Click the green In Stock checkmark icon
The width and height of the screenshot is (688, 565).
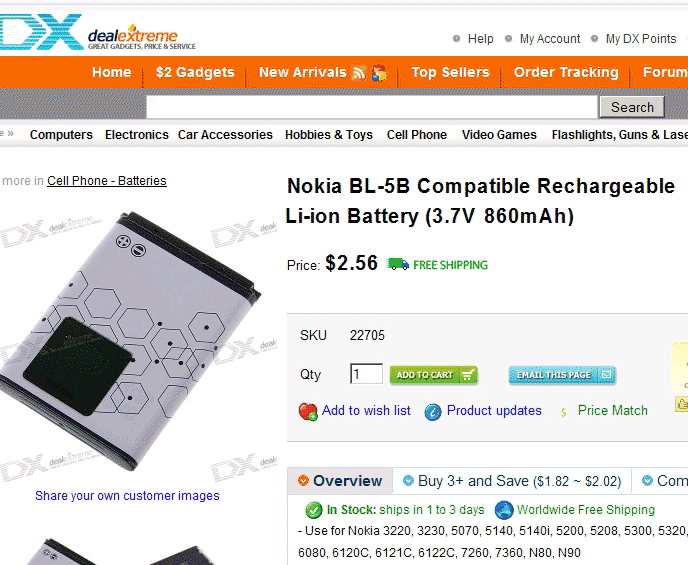[x=314, y=510]
